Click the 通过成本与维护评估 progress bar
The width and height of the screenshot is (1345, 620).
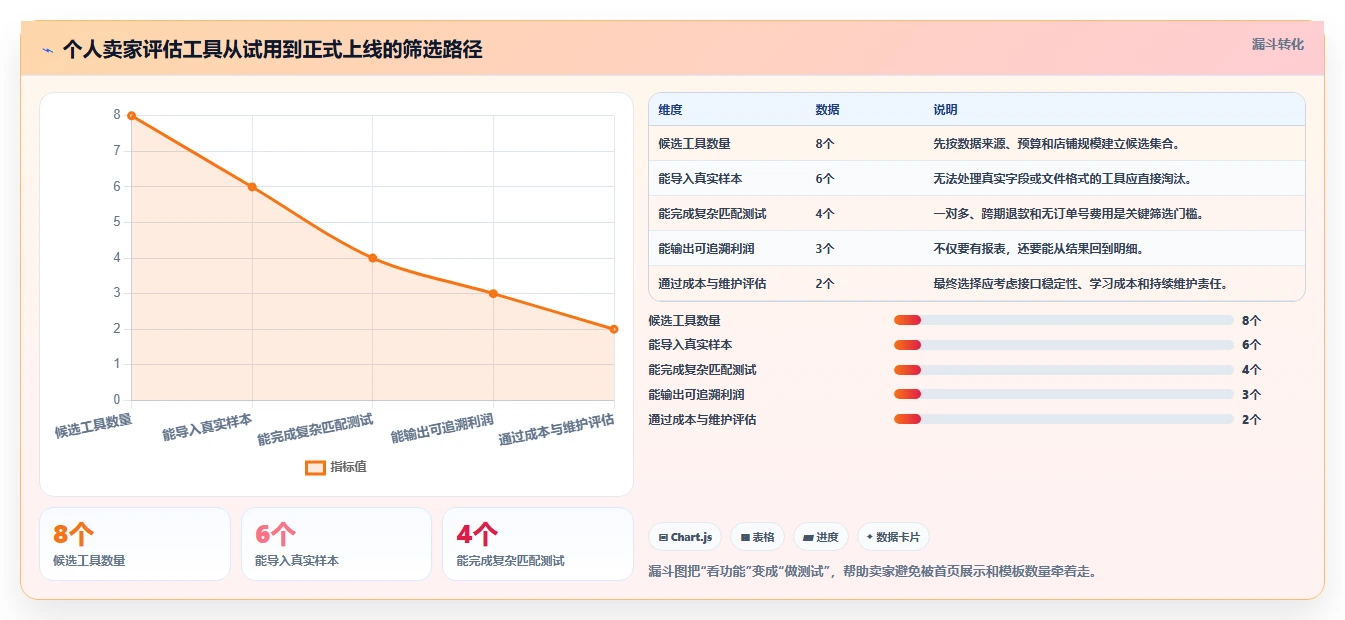[x=1063, y=420]
